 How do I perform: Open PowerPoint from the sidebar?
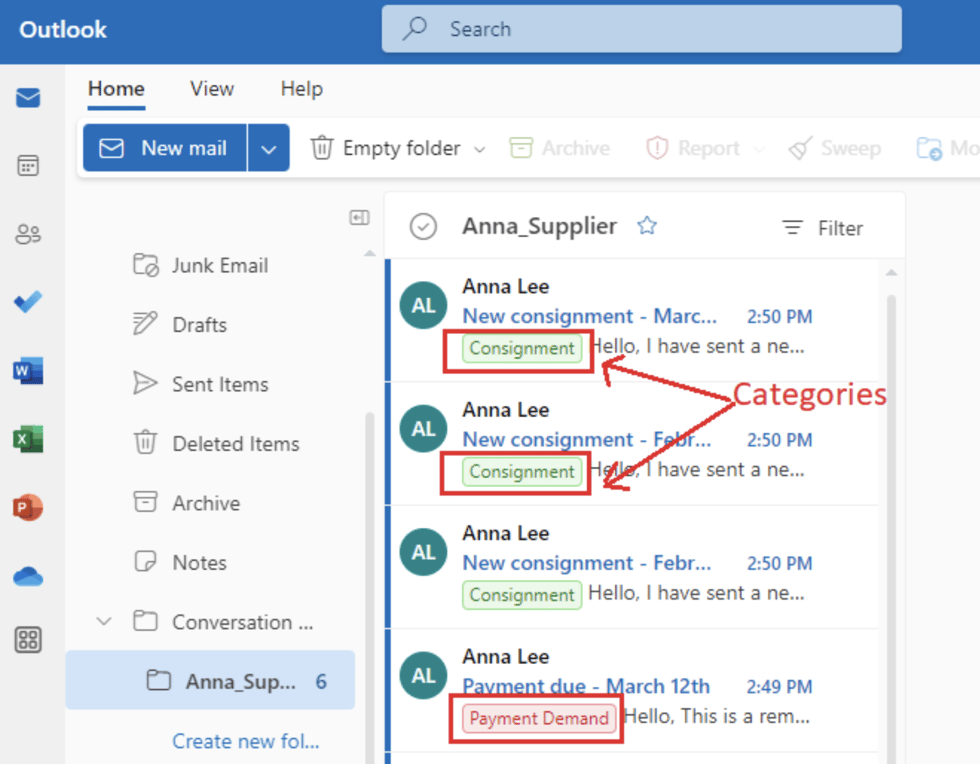click(x=27, y=507)
